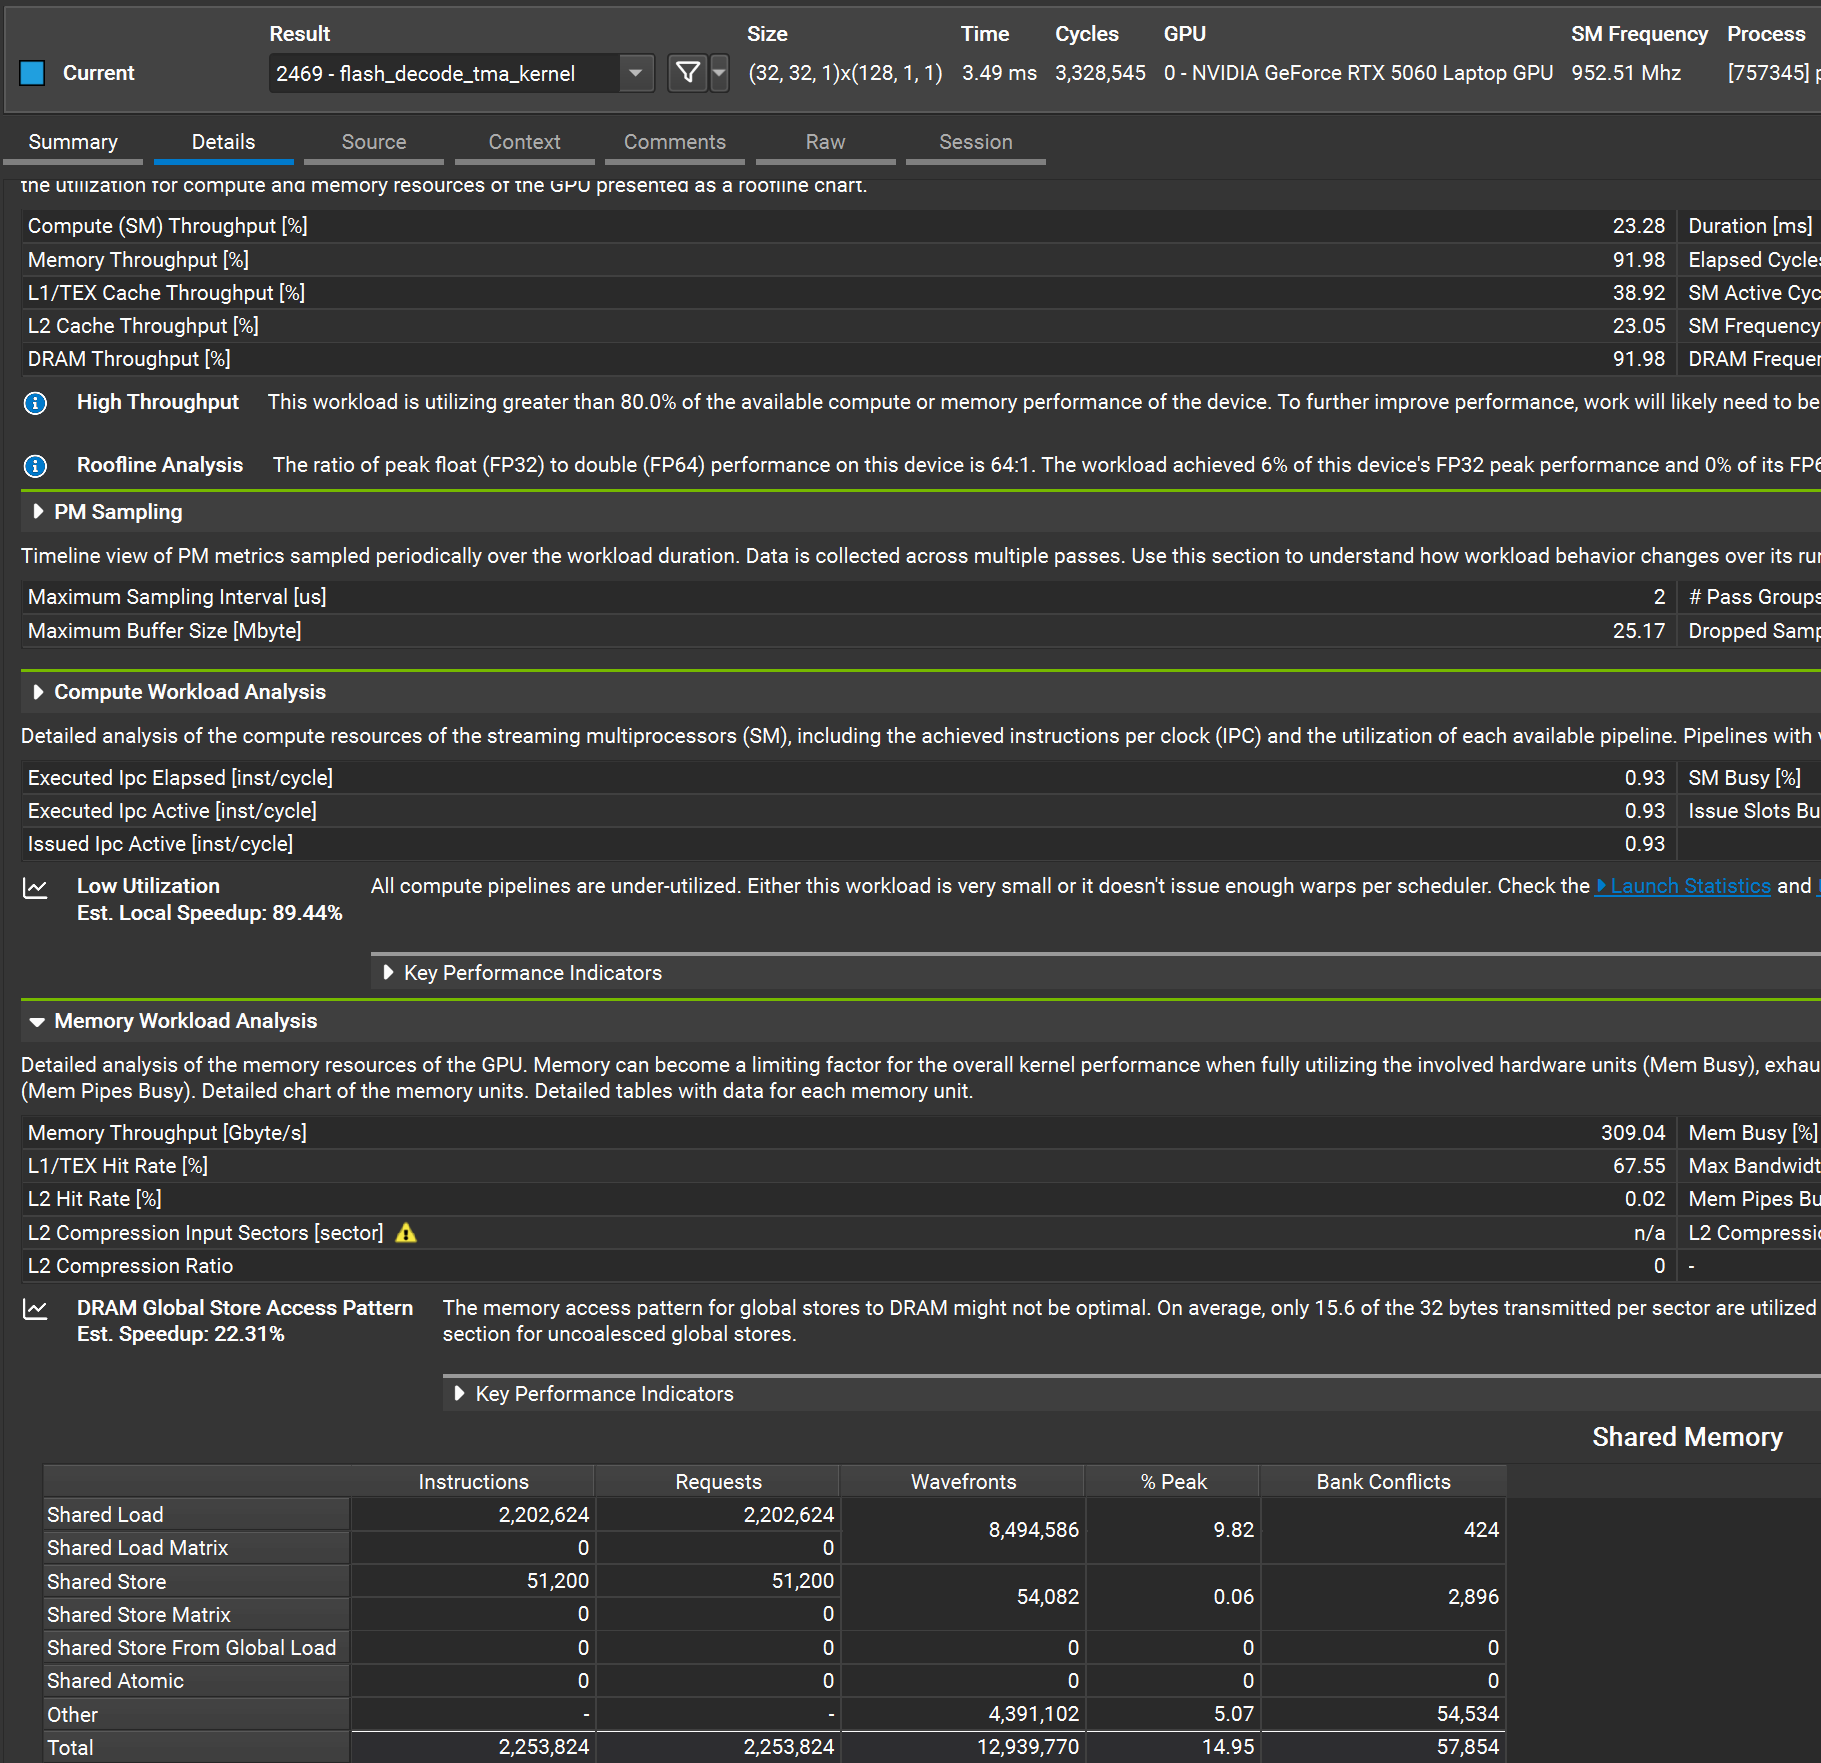
Task: Expand Key Performance Indicators under Low Utilization
Action: (x=388, y=972)
